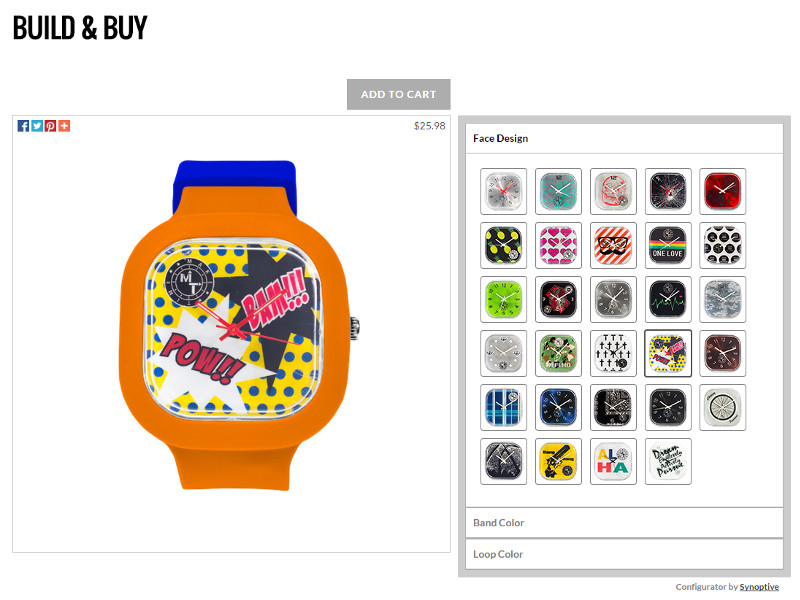The width and height of the screenshot is (800, 600).
Task: Pick the blue plaid face design
Action: (x=504, y=408)
